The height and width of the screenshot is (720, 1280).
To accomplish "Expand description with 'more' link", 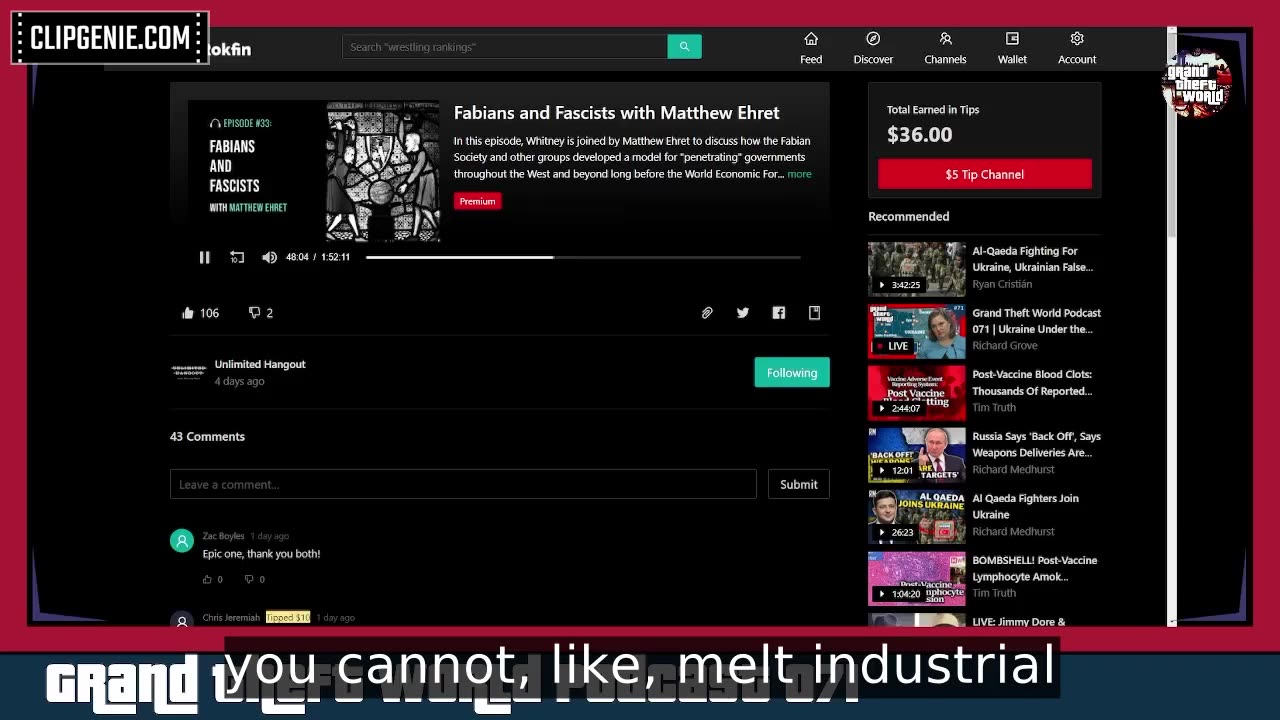I will (799, 174).
